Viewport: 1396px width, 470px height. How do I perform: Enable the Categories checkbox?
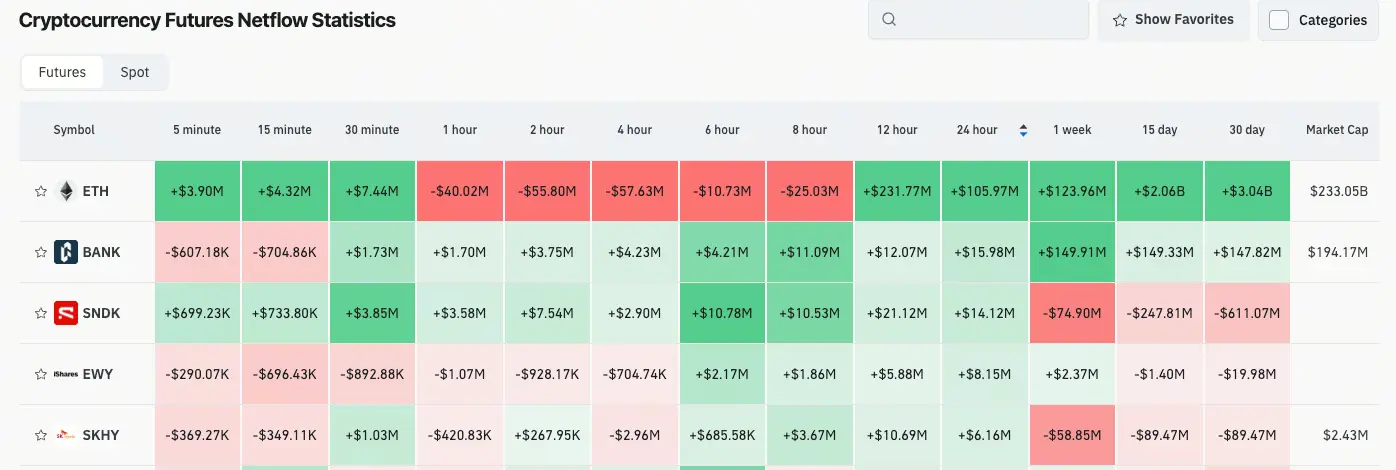pos(1278,20)
